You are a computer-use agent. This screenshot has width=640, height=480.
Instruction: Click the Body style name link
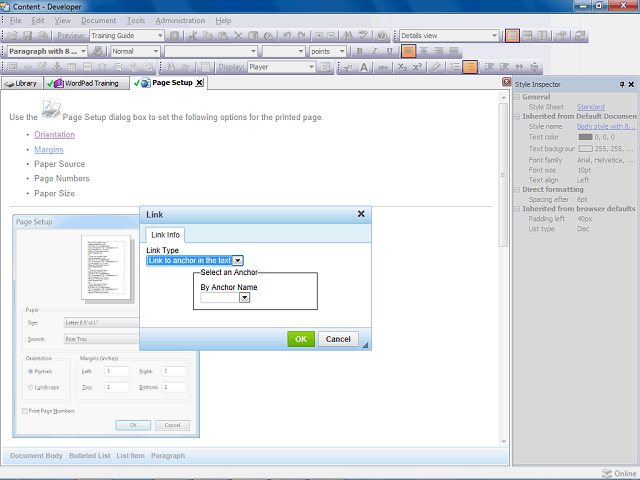pos(606,127)
